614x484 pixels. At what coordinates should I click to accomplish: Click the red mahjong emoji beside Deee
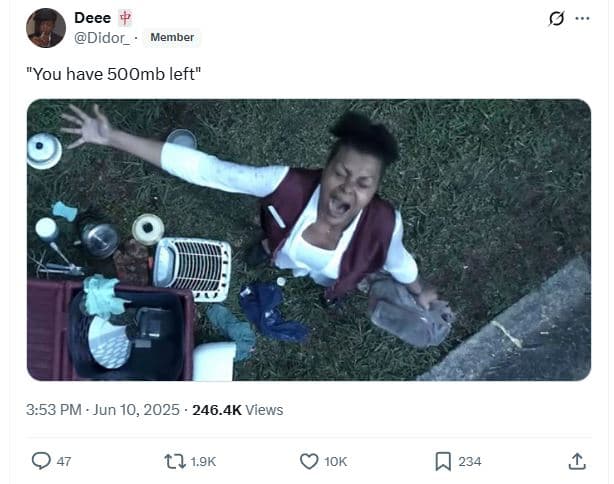[125, 18]
